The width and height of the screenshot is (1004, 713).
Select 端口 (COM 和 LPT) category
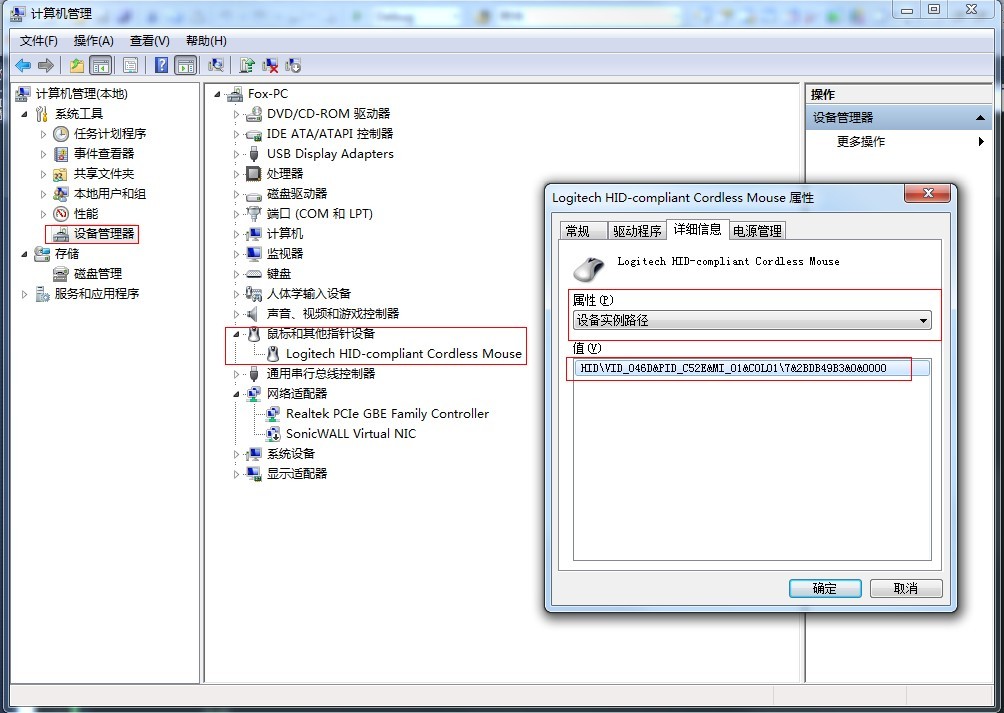click(320, 214)
